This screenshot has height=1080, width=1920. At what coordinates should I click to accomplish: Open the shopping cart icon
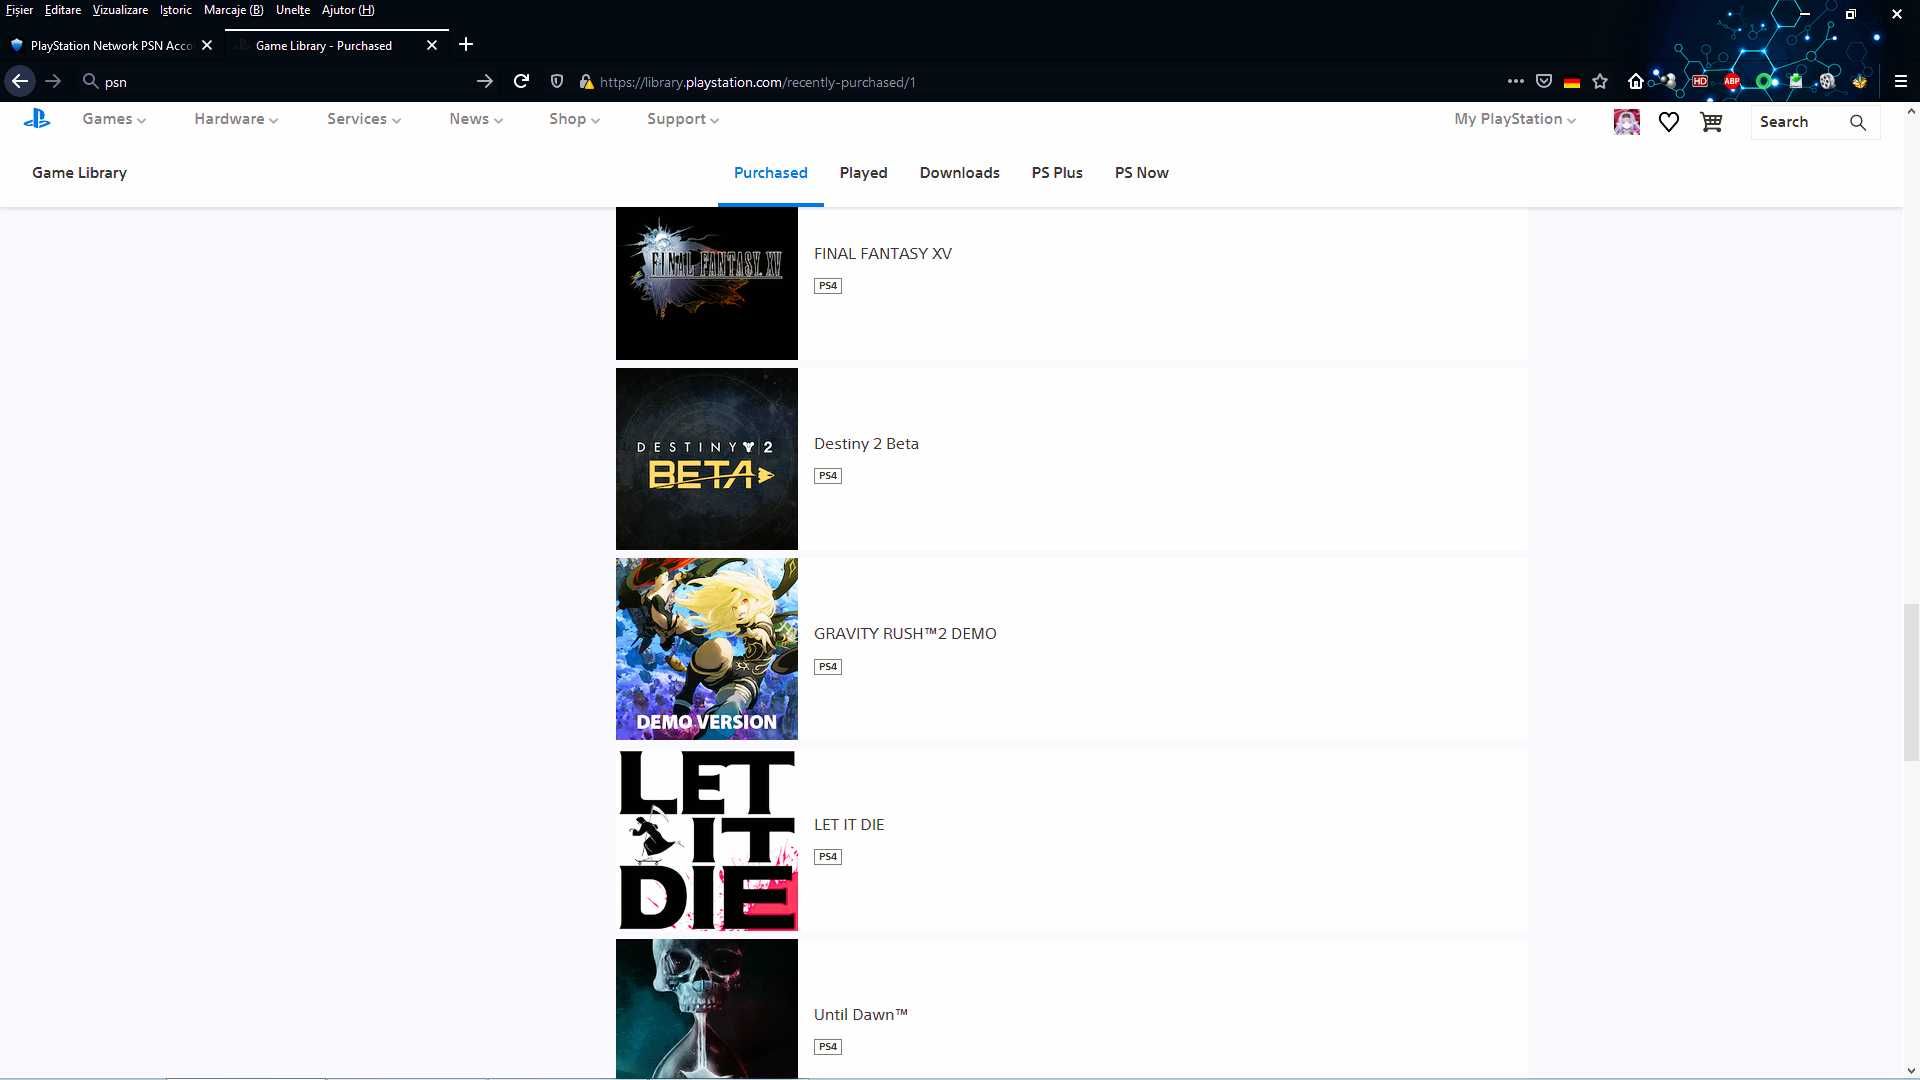tap(1710, 121)
